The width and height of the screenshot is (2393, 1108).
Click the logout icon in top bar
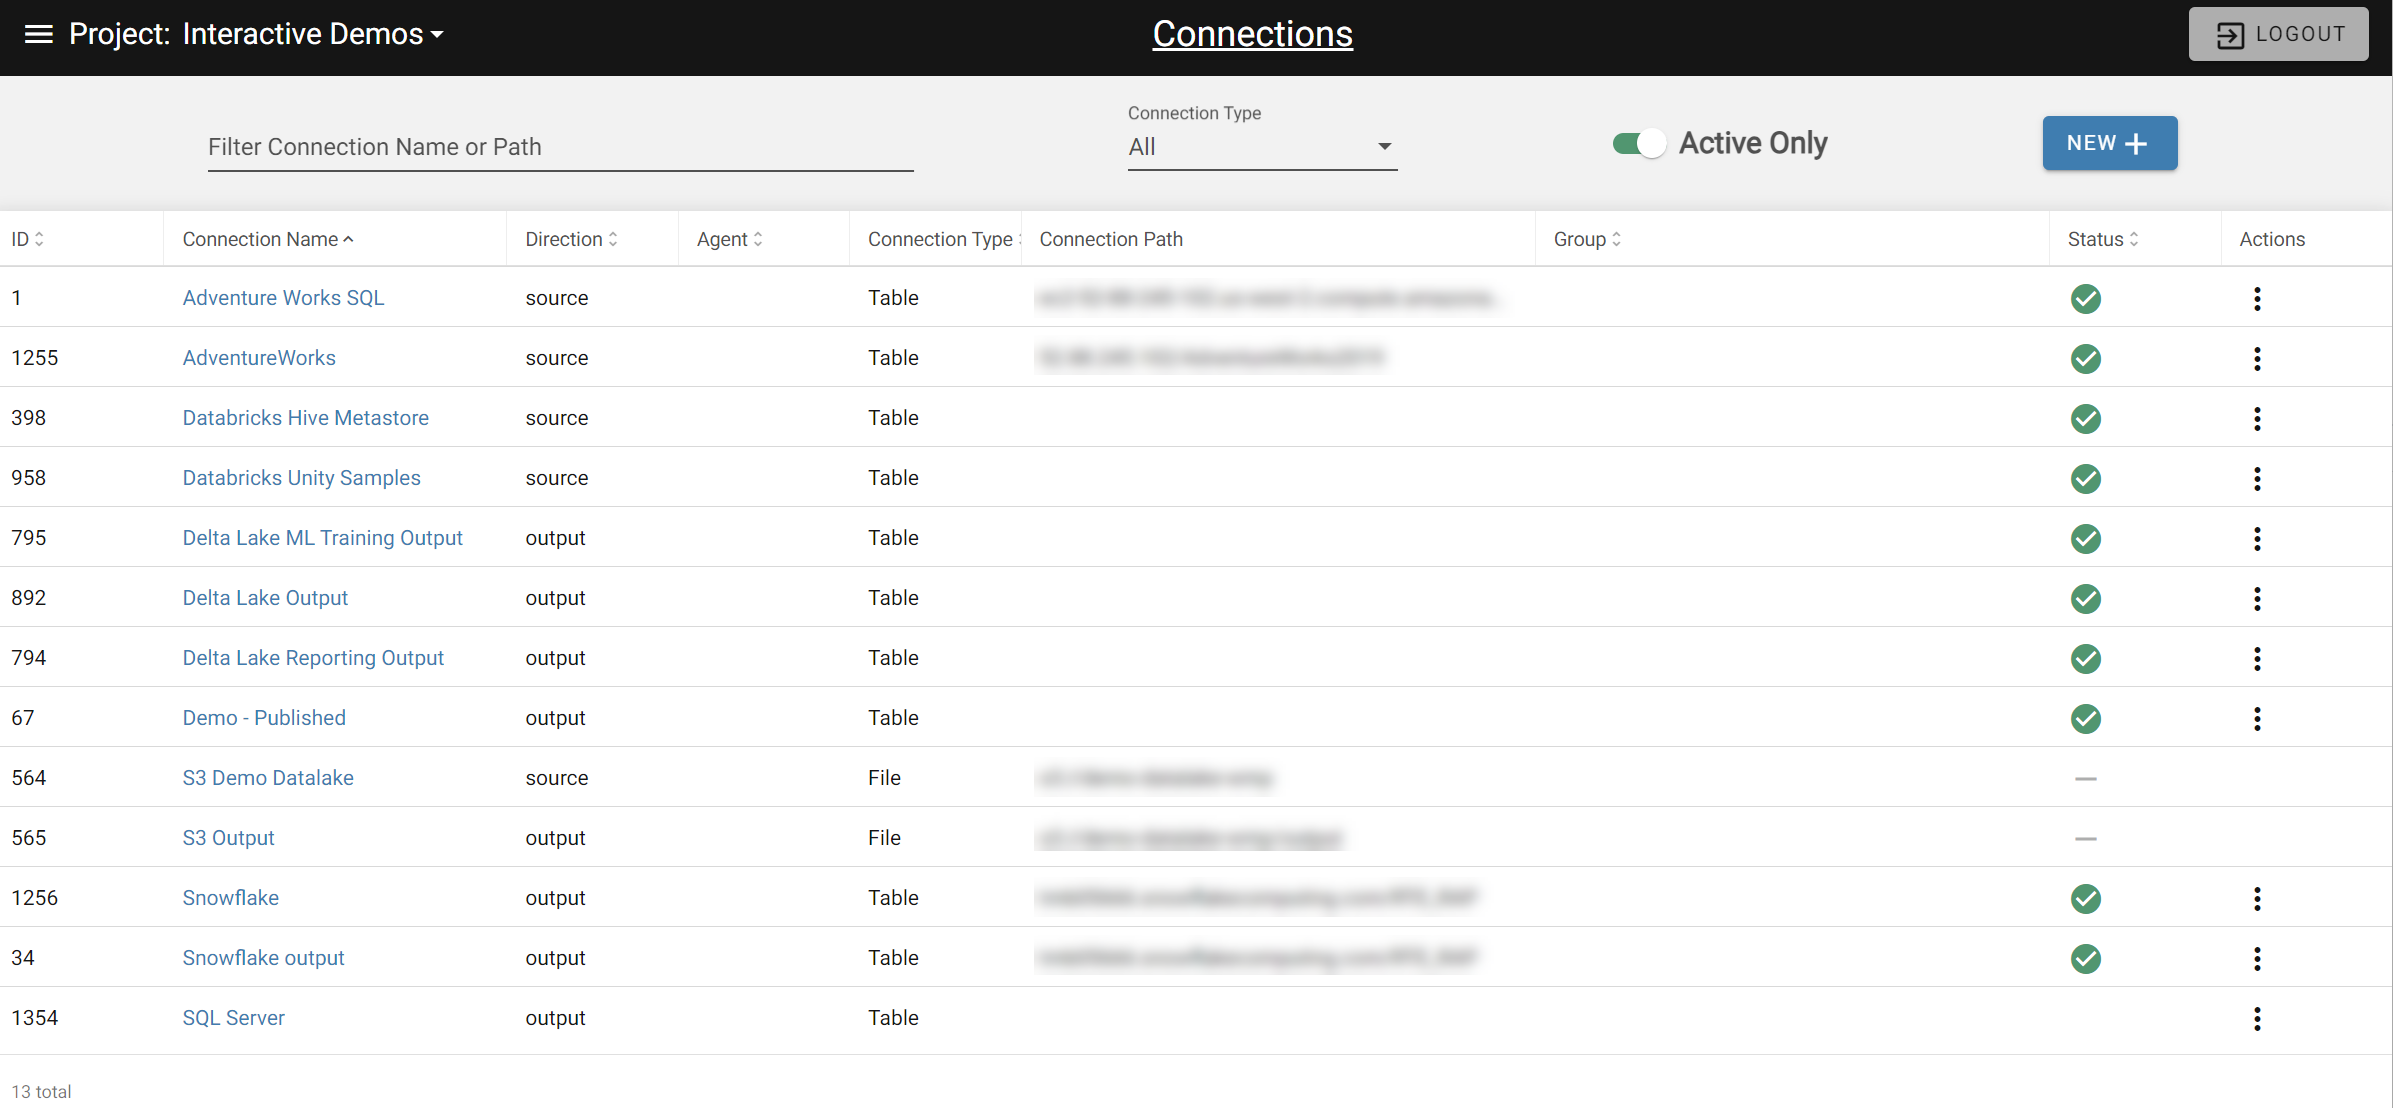click(2230, 35)
